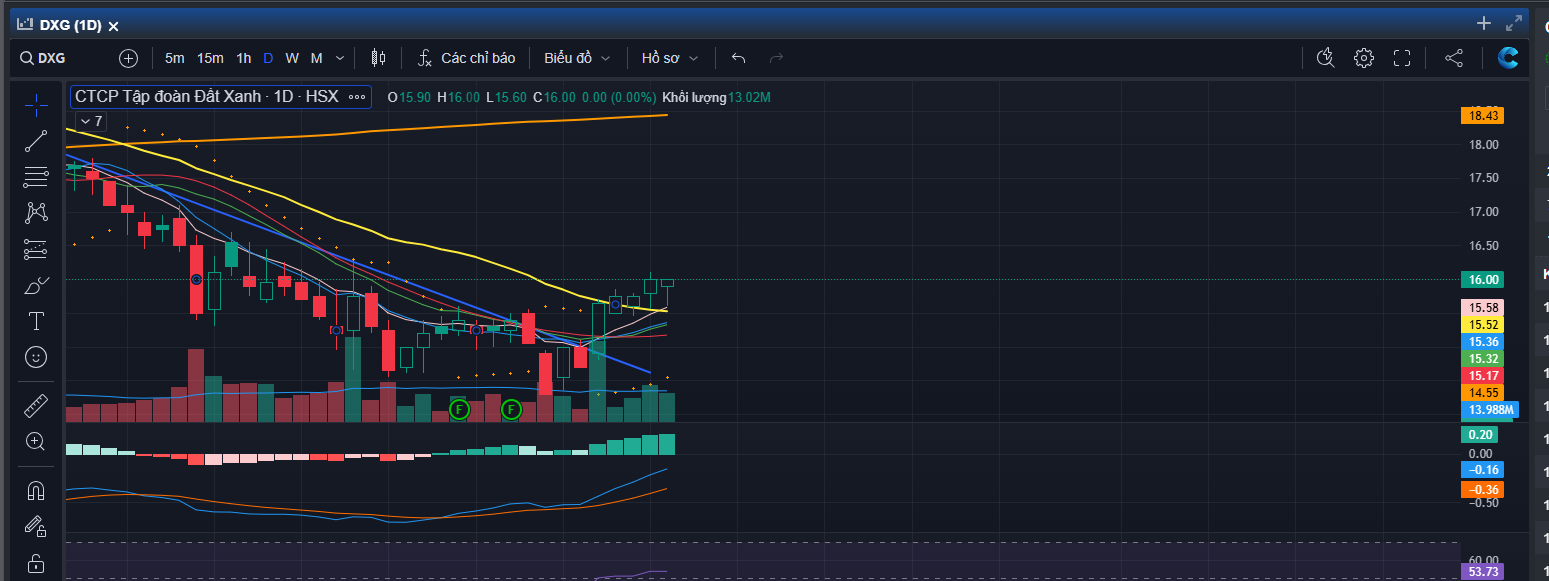The image size is (1549, 581).
Task: Click right green F event marker
Action: click(x=511, y=409)
